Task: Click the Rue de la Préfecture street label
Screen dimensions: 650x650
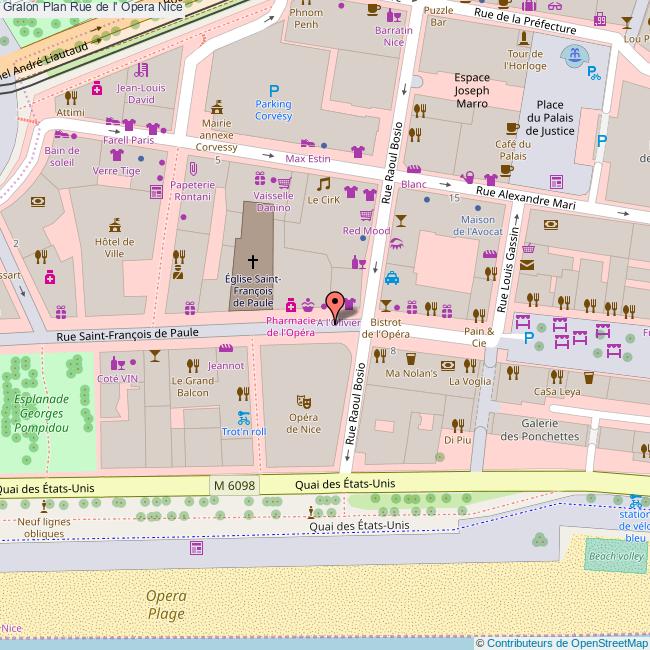Action: point(525,21)
